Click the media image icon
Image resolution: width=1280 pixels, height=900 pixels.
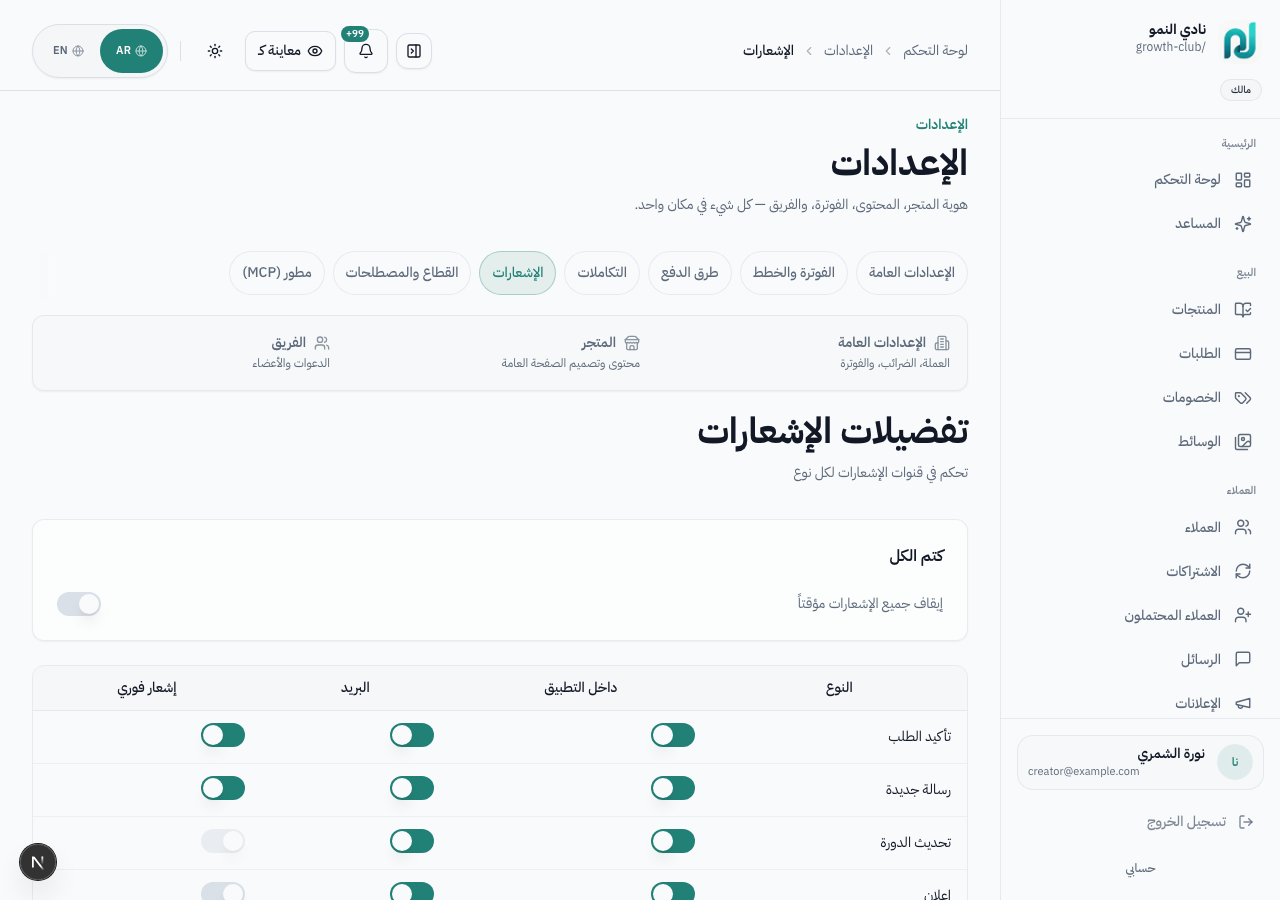coord(1243,442)
